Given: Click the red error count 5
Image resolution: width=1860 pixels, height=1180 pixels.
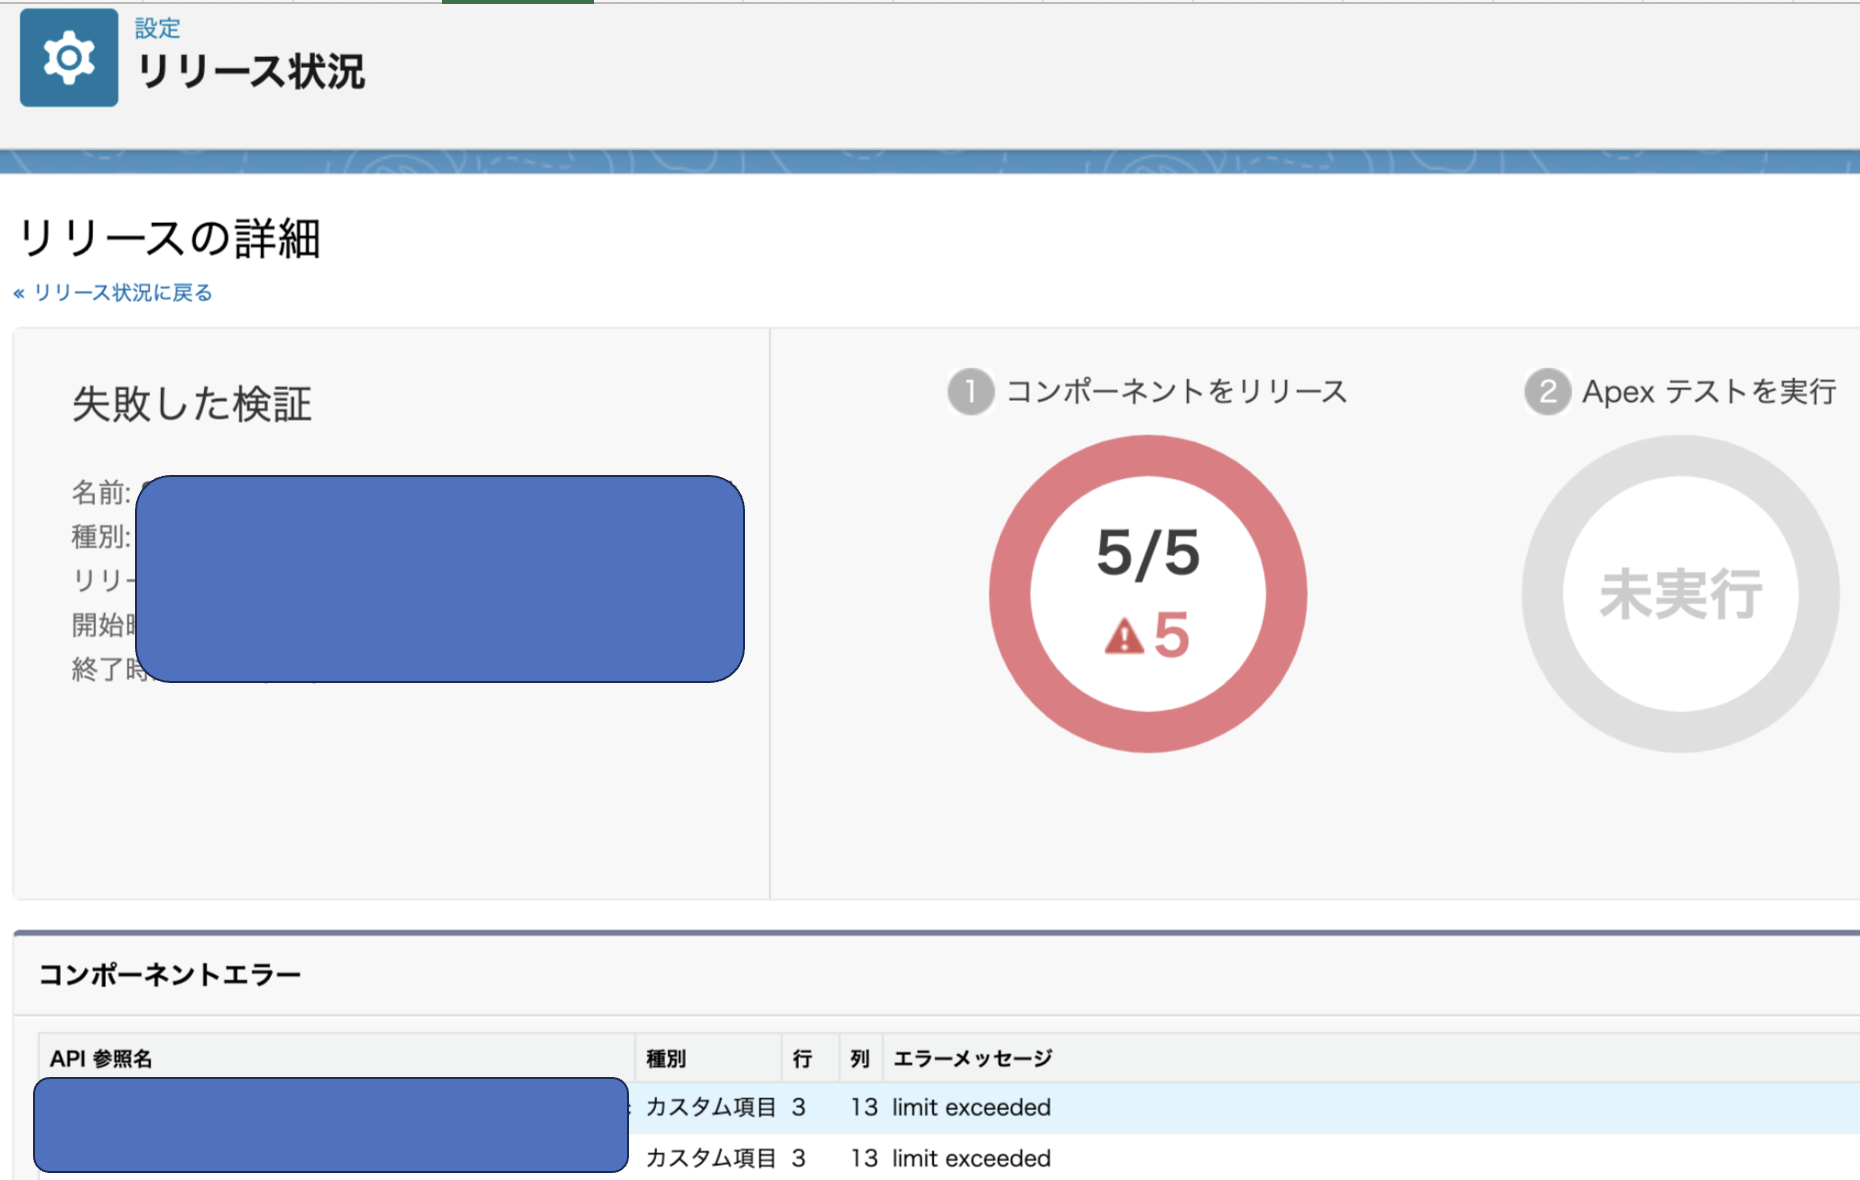Looking at the screenshot, I should point(1171,635).
